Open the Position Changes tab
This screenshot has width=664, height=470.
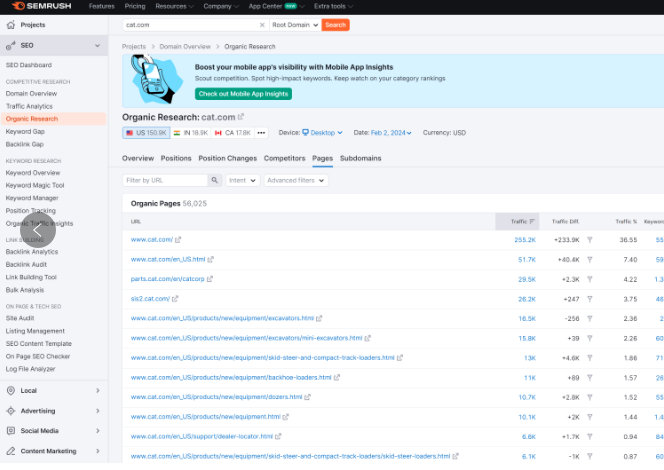click(227, 158)
